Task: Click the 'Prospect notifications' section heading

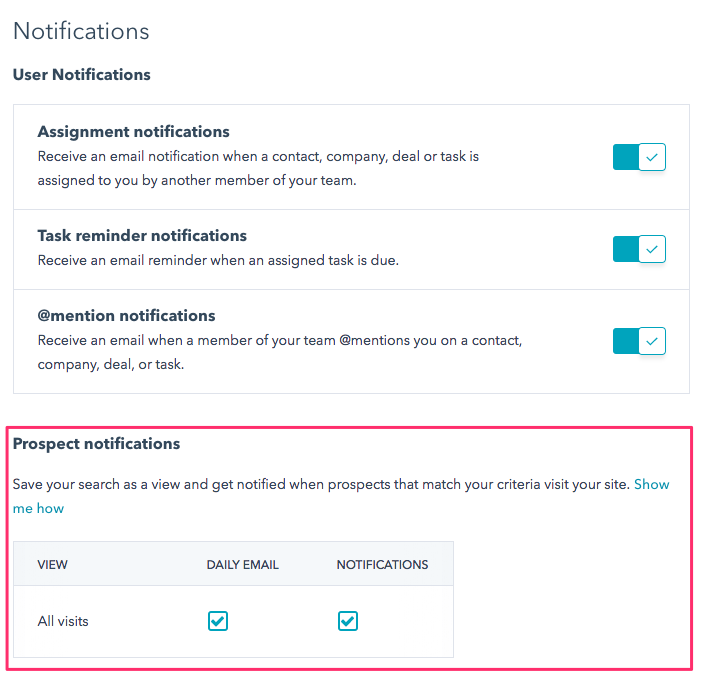Action: pos(96,443)
